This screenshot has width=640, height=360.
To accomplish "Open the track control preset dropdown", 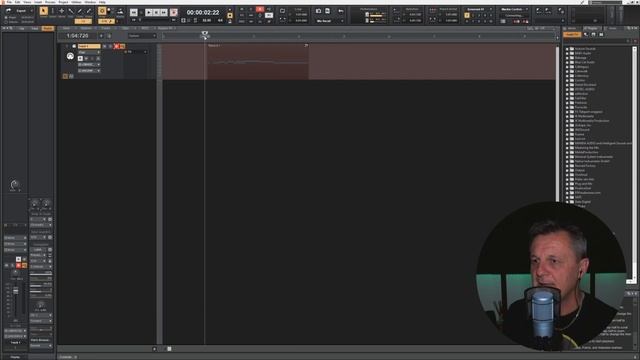I will (x=142, y=36).
